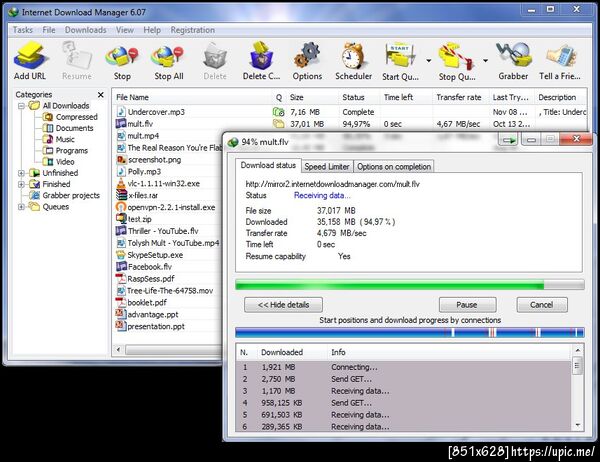Click connections list scrollbar down arrow

[x=577, y=425]
